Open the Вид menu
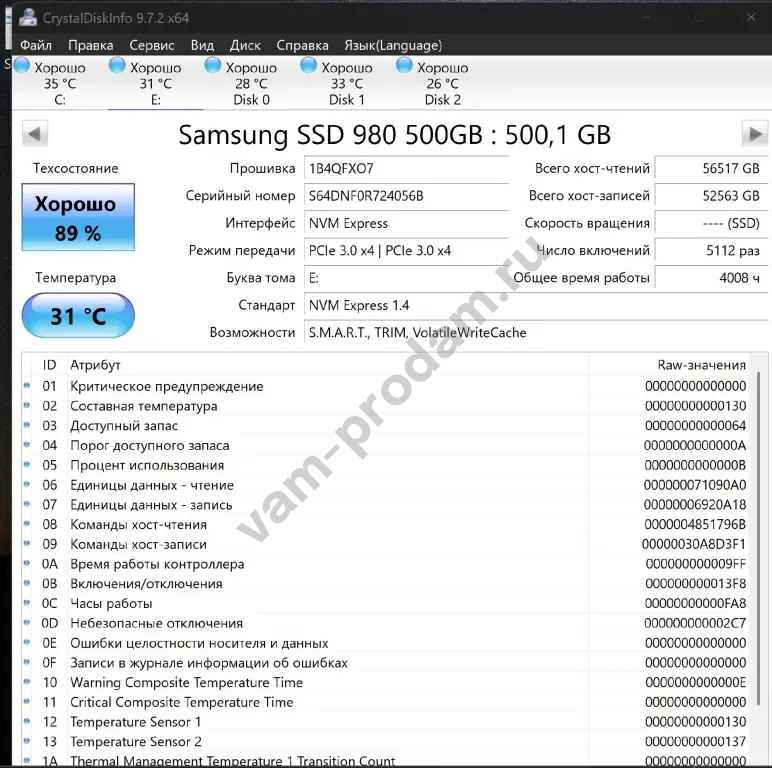Viewport: 772px width, 768px height. 202,45
